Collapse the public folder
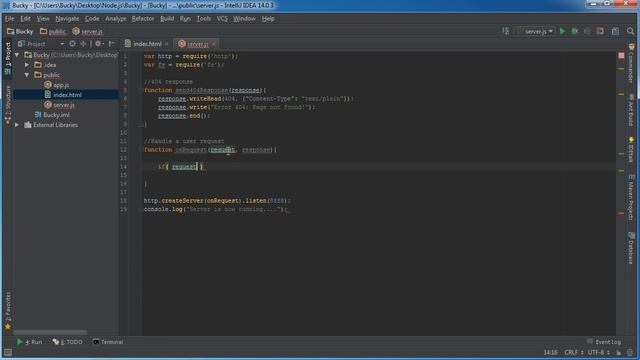The height and width of the screenshot is (360, 640). click(27, 75)
